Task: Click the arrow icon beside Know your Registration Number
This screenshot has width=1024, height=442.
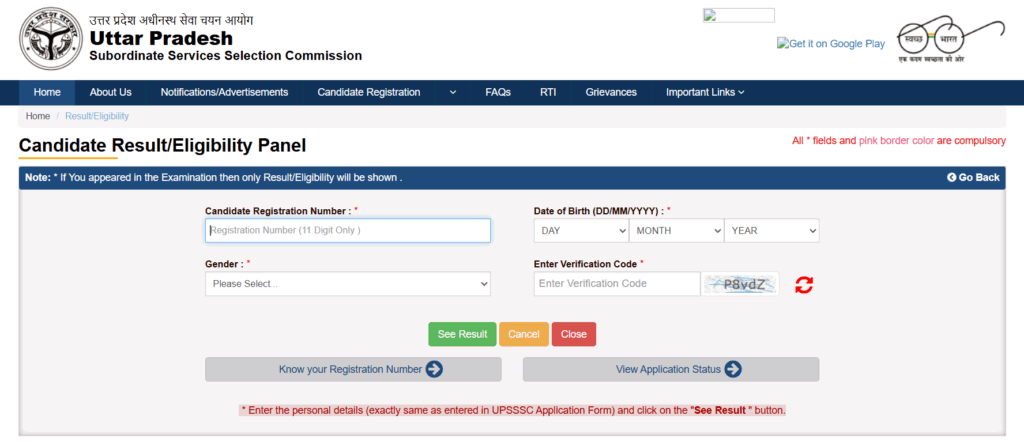Action: (x=434, y=369)
